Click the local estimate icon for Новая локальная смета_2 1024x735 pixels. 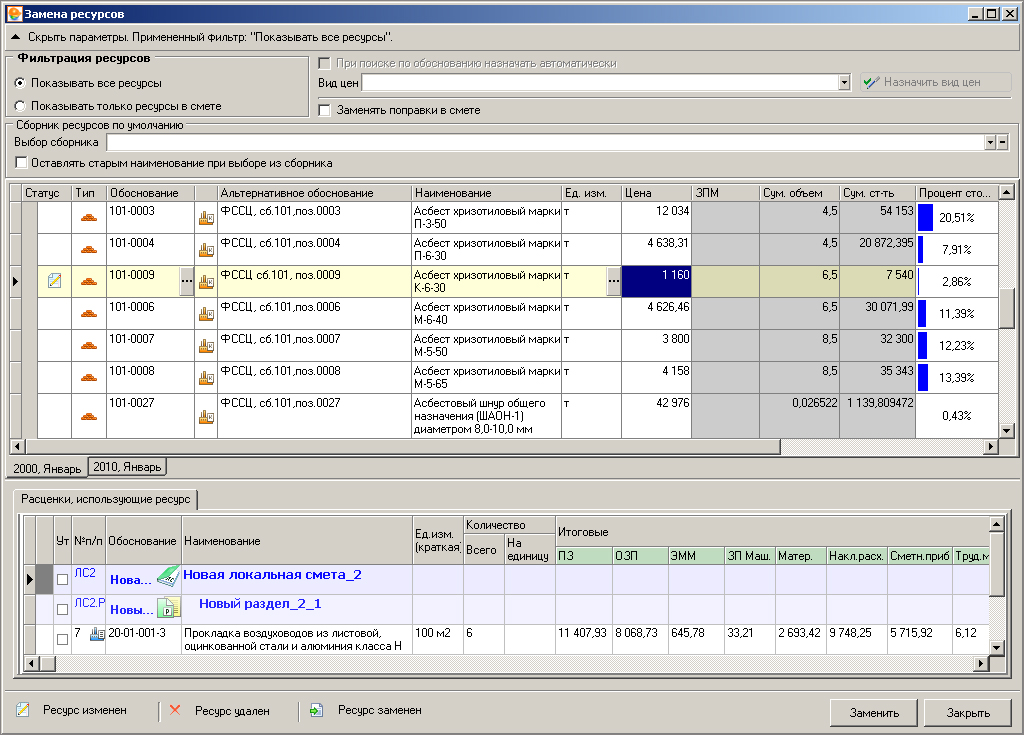168,577
